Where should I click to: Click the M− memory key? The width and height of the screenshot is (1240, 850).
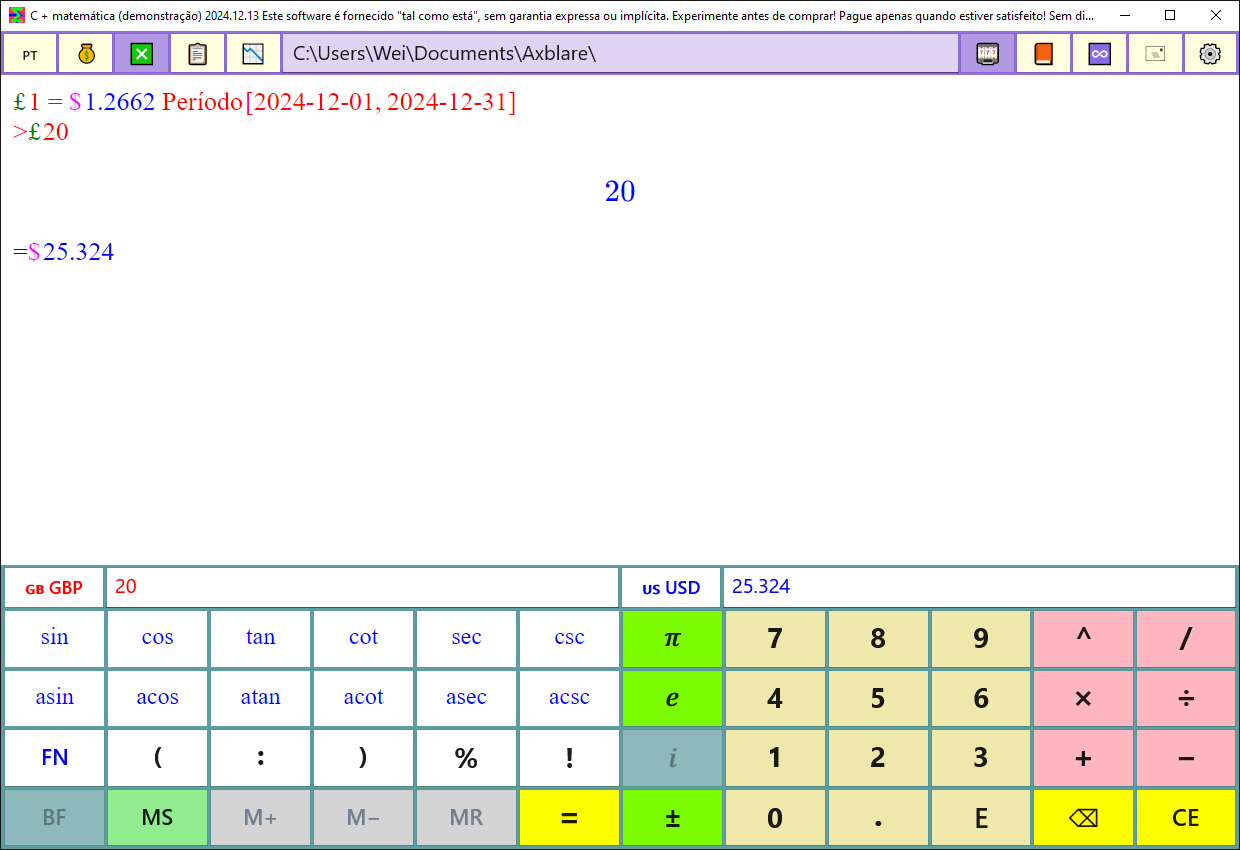[364, 818]
